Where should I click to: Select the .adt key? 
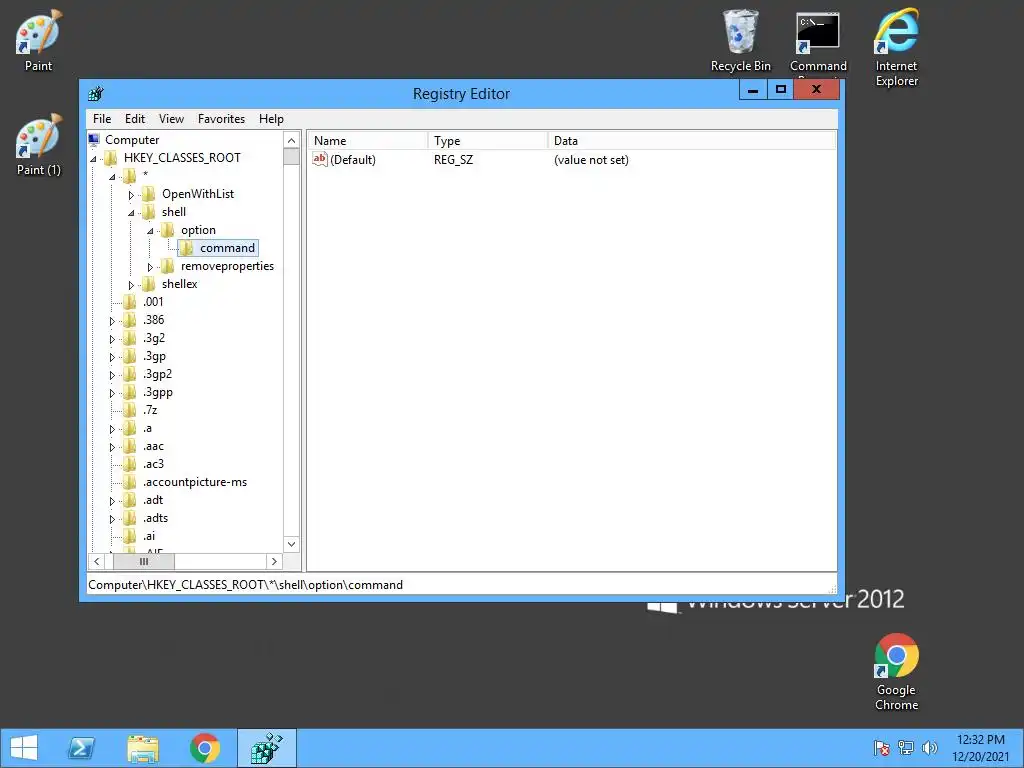[x=153, y=500]
